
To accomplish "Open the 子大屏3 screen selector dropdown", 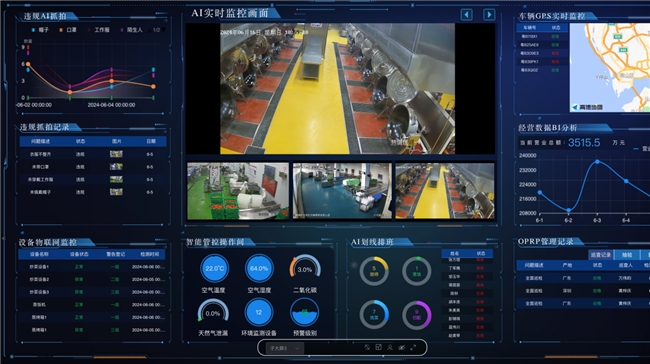I will (x=285, y=348).
